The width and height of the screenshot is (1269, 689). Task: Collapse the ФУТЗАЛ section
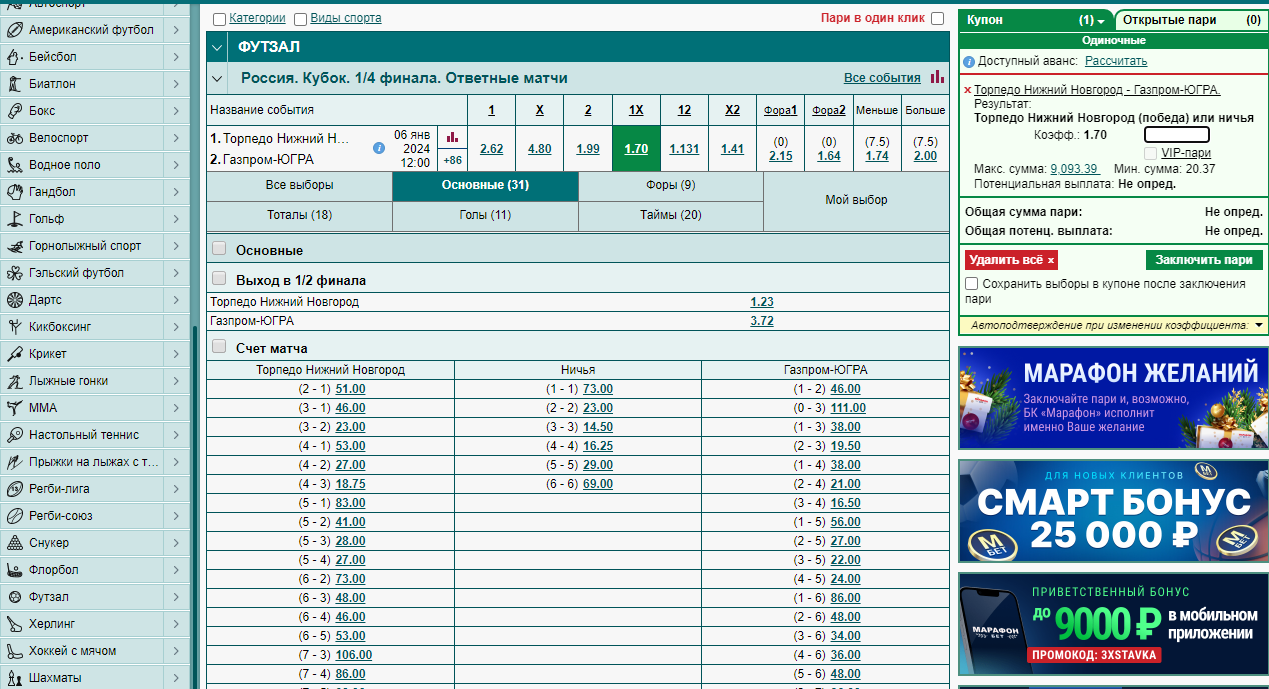click(217, 47)
